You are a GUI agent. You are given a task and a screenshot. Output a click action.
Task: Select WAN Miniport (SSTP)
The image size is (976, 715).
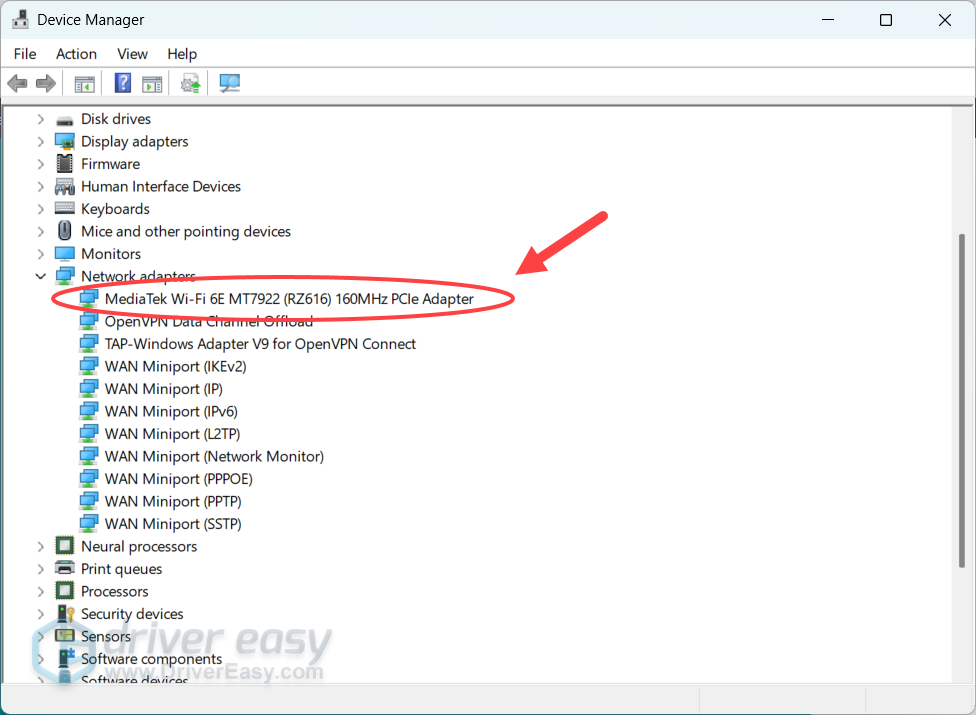pos(173,523)
